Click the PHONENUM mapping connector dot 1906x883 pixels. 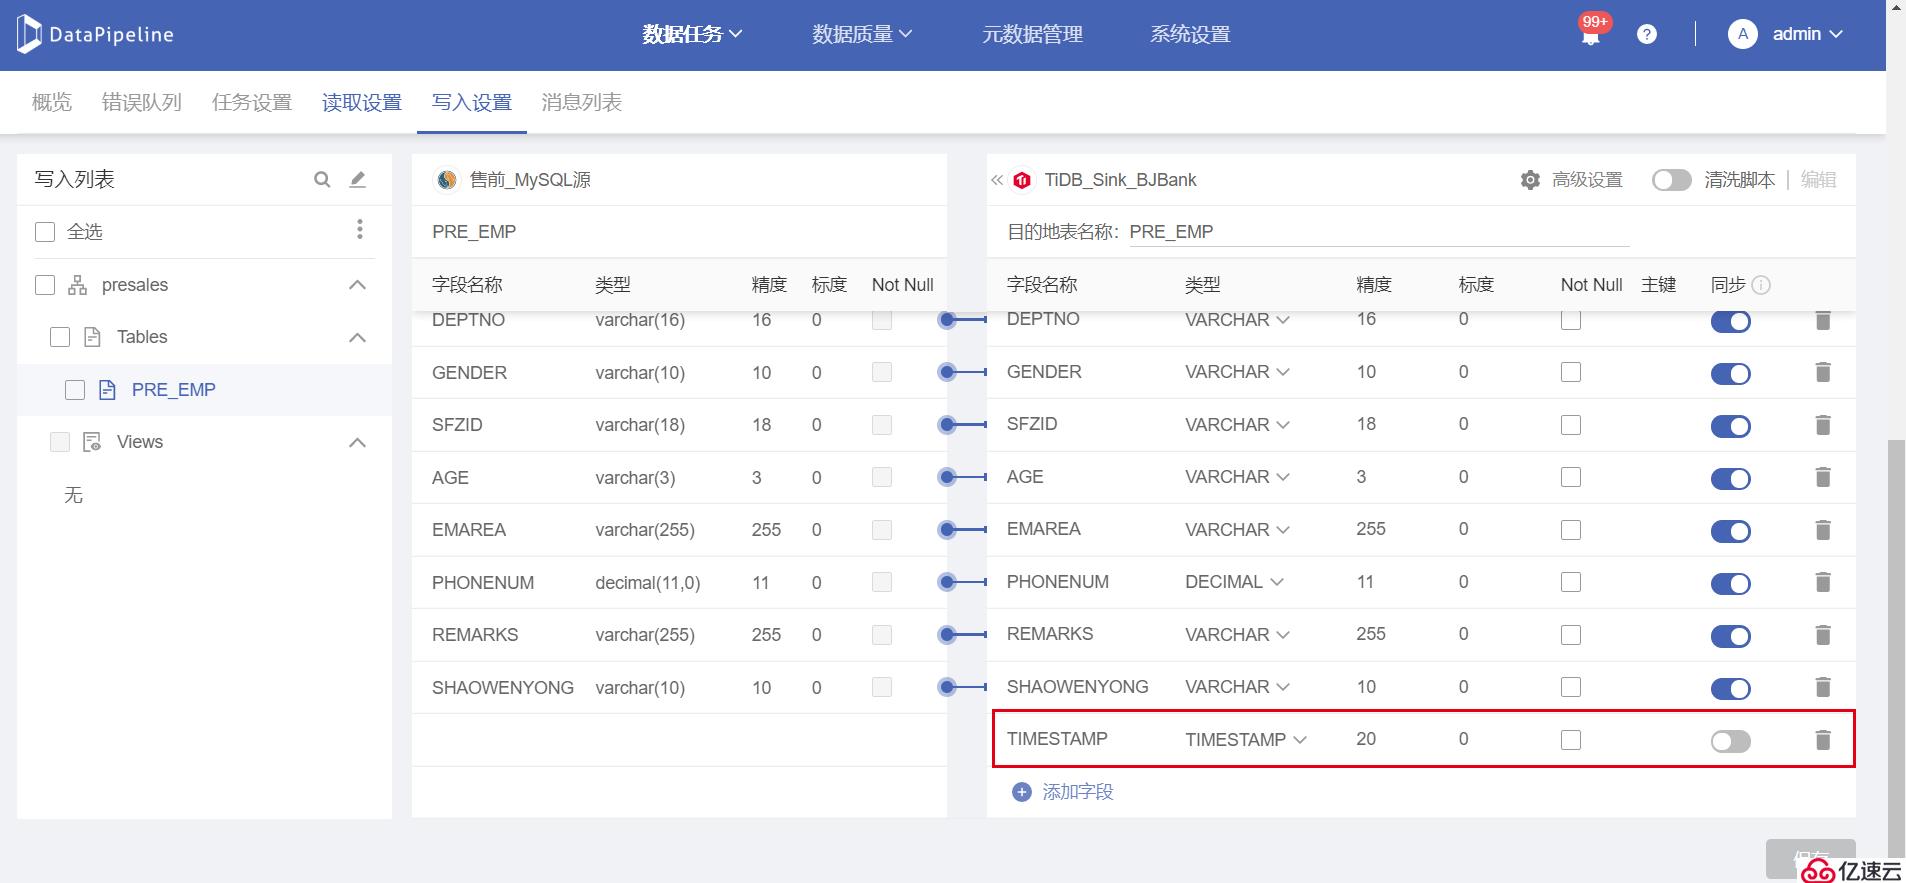[x=947, y=582]
